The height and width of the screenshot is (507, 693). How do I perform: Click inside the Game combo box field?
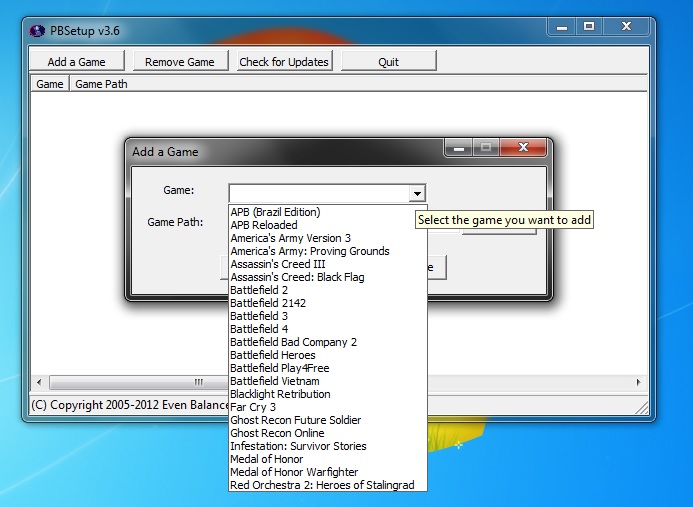(319, 193)
